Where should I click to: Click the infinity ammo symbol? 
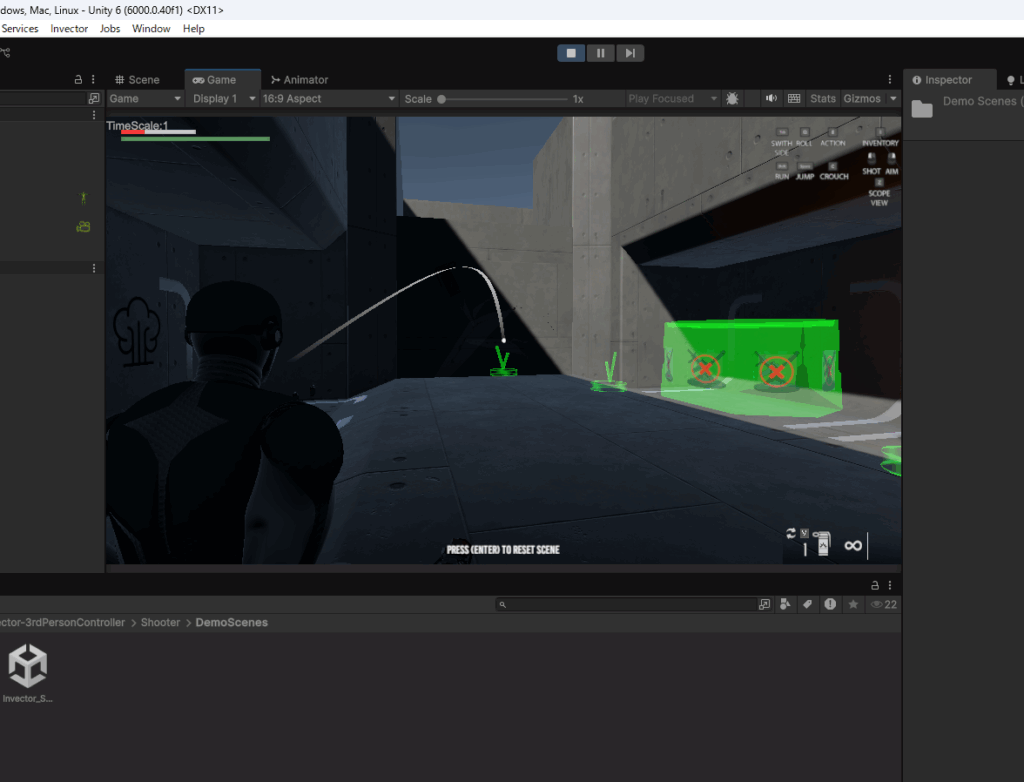(853, 546)
